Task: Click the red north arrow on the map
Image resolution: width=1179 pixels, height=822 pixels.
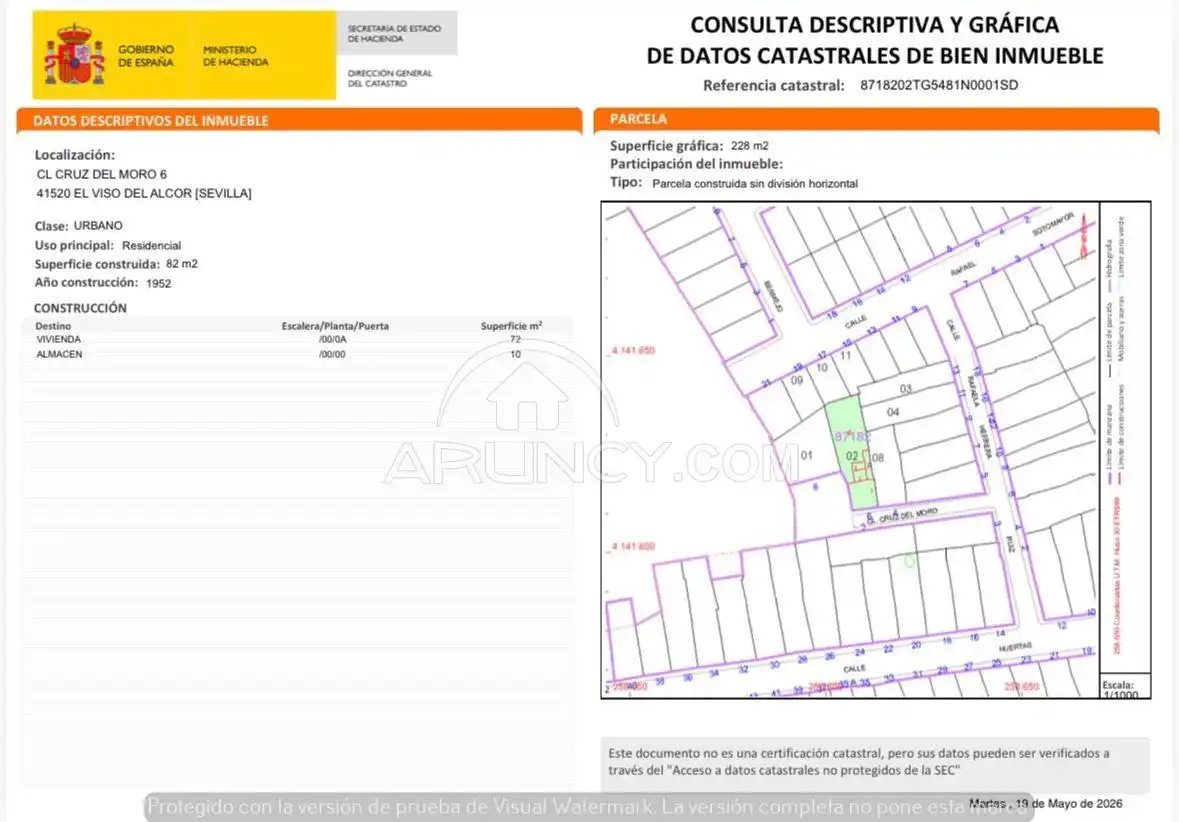Action: click(1084, 236)
